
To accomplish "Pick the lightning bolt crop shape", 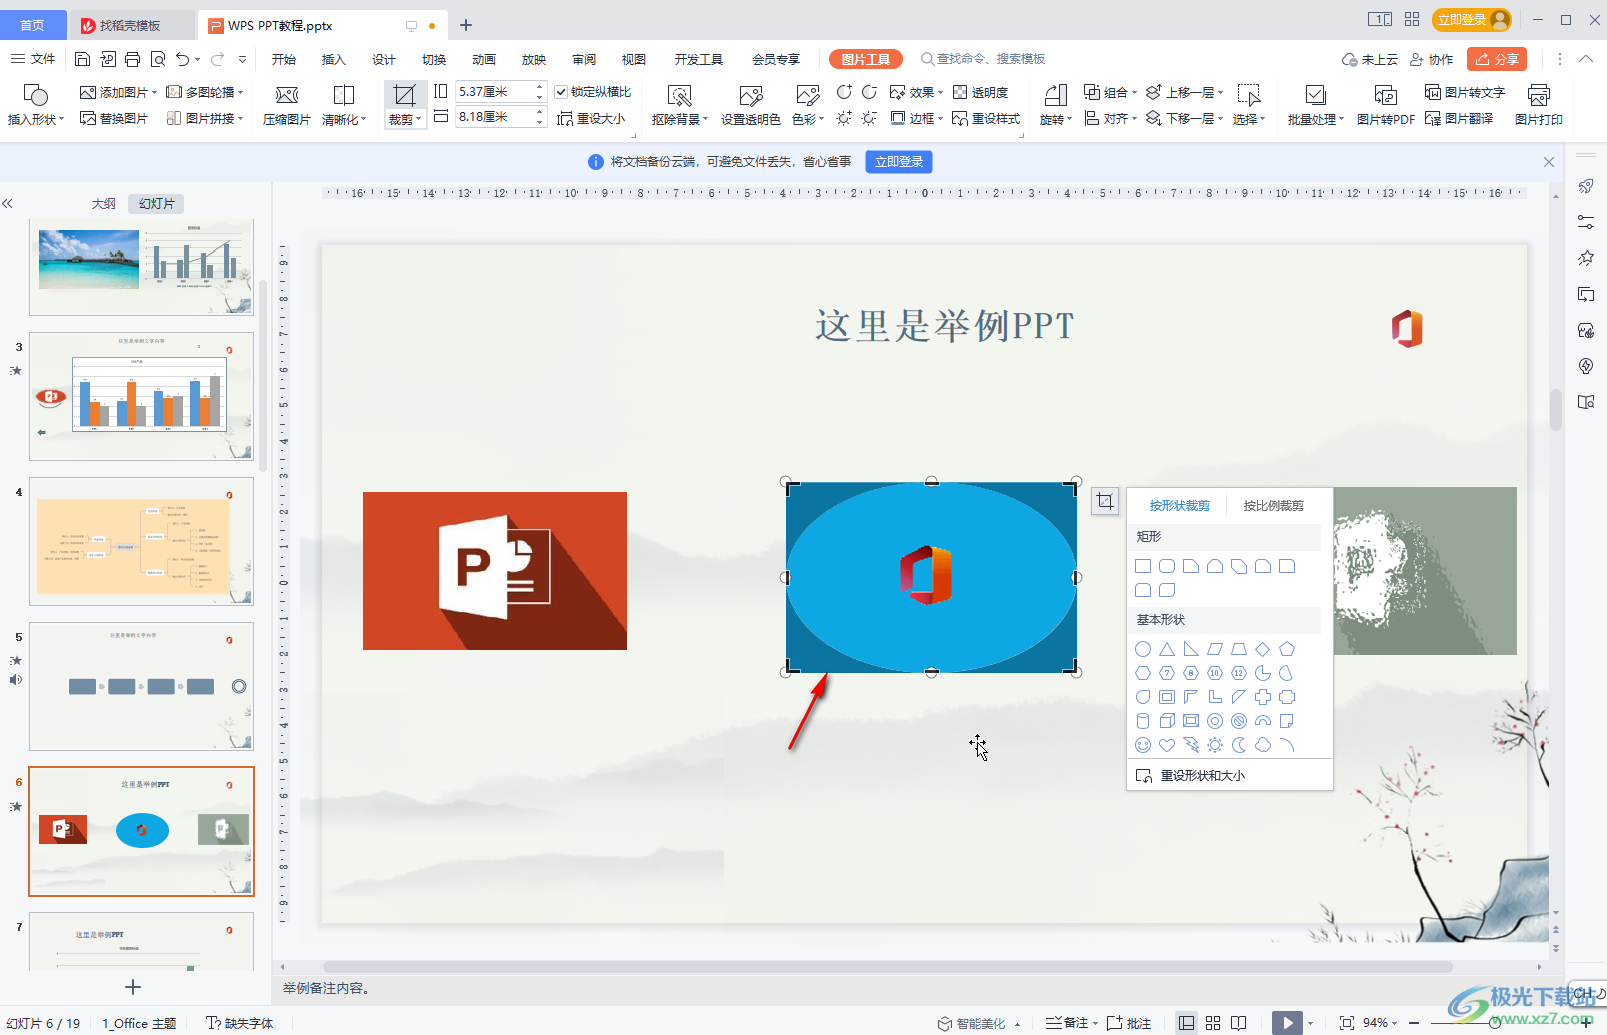I will pyautogui.click(x=1191, y=745).
